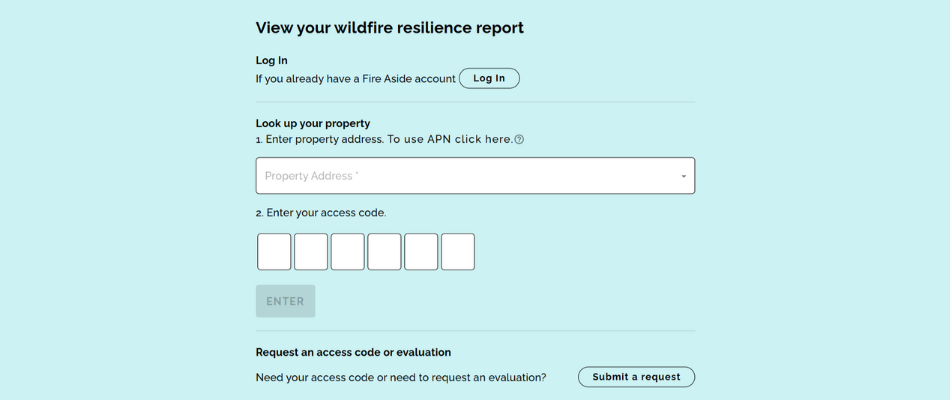Select the third access code box
The image size is (950, 400).
click(348, 252)
